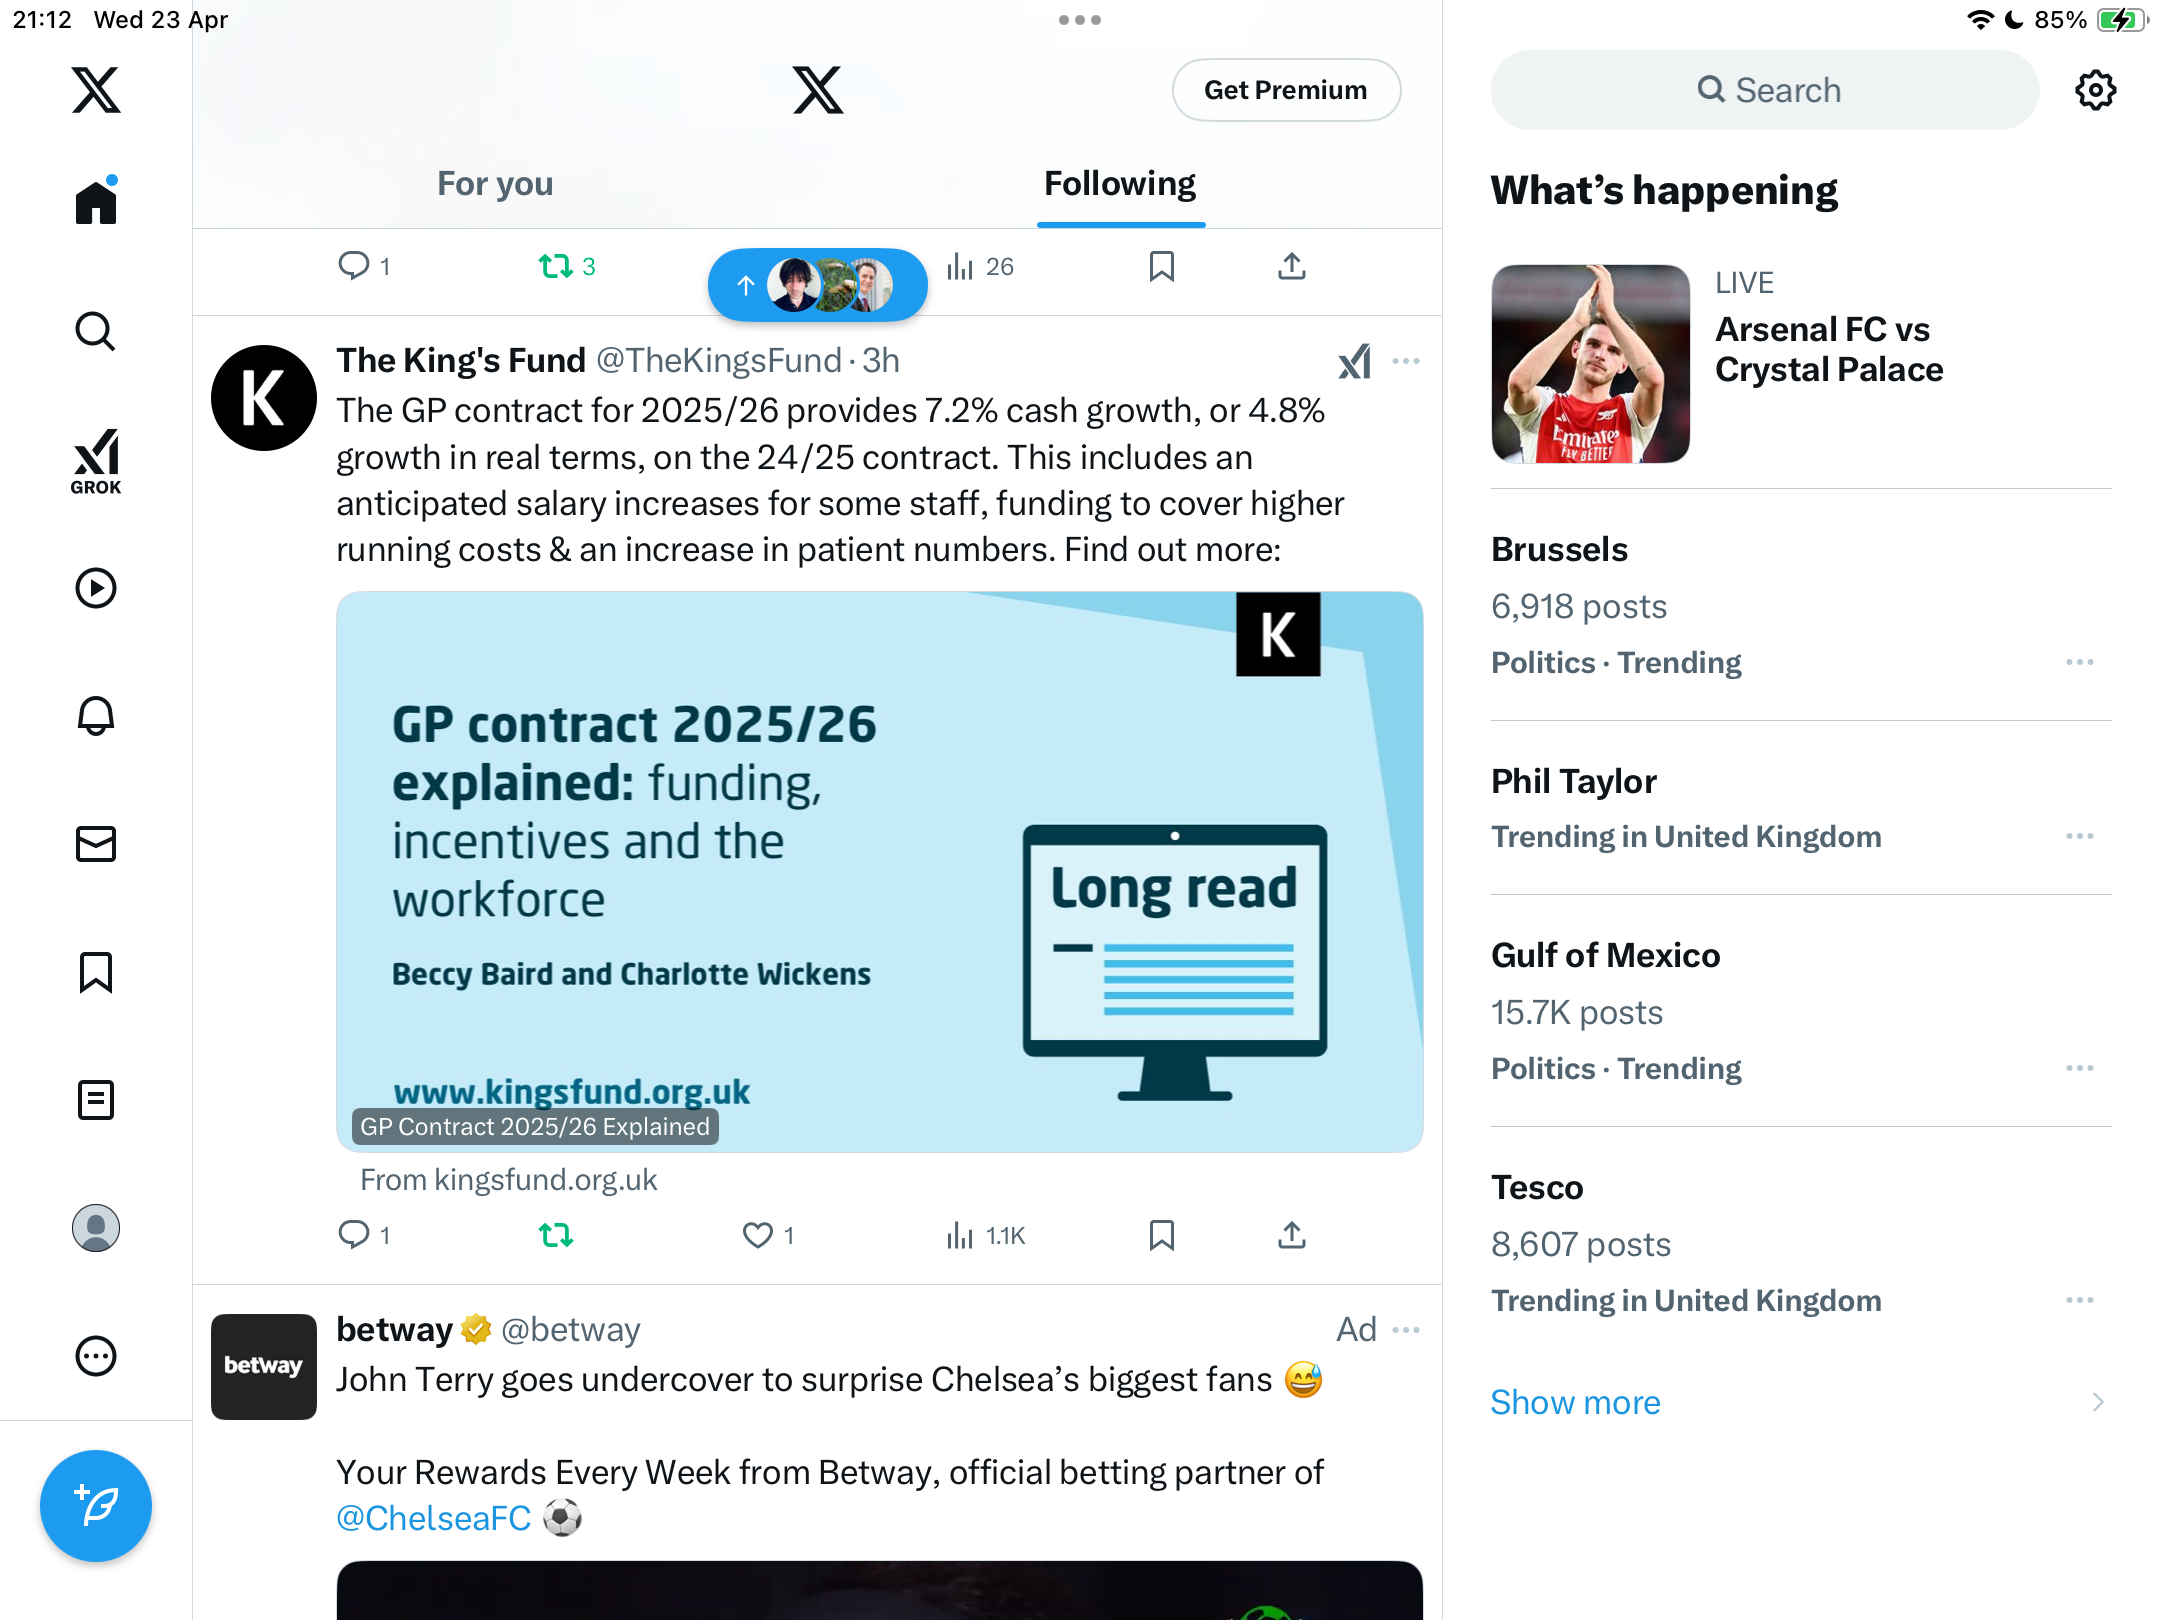Select the Following tab
This screenshot has width=2160, height=1620.
coord(1120,184)
